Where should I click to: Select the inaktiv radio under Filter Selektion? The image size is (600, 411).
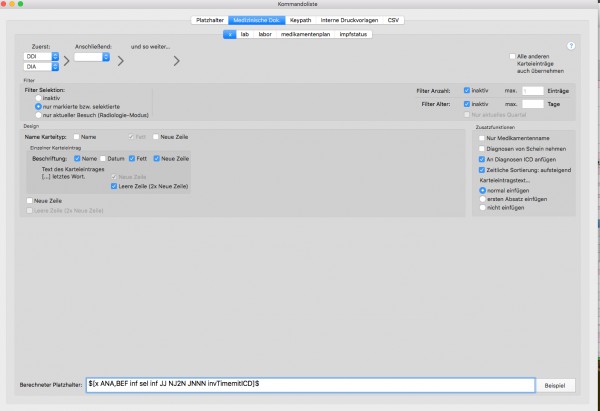point(38,98)
